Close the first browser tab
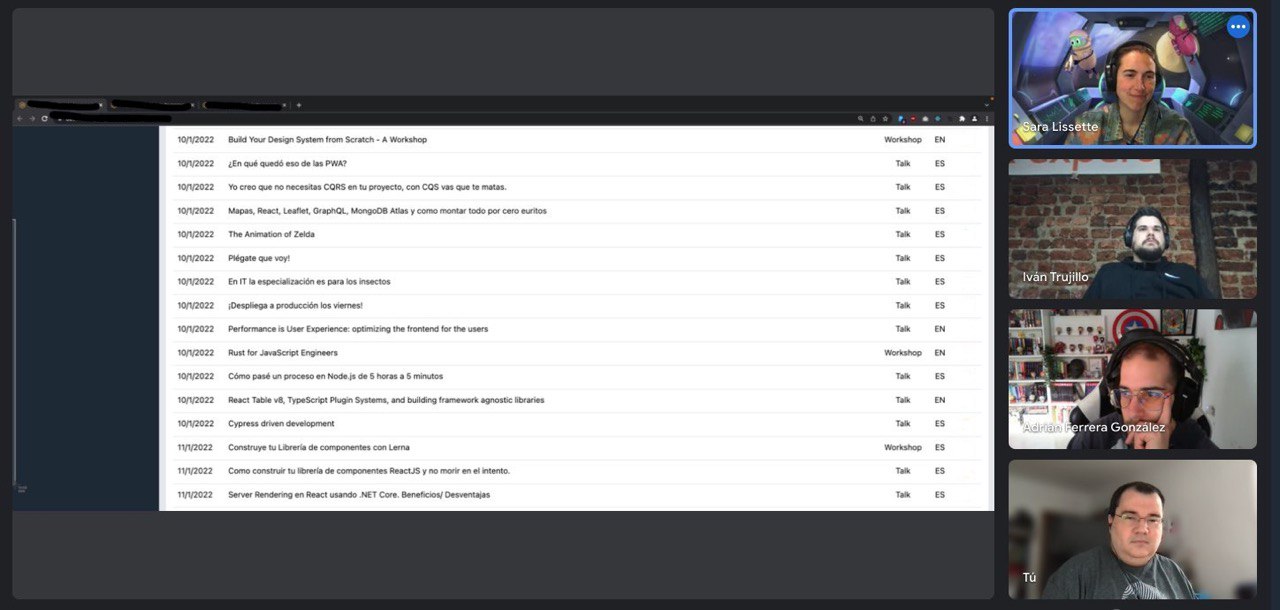 [101, 105]
